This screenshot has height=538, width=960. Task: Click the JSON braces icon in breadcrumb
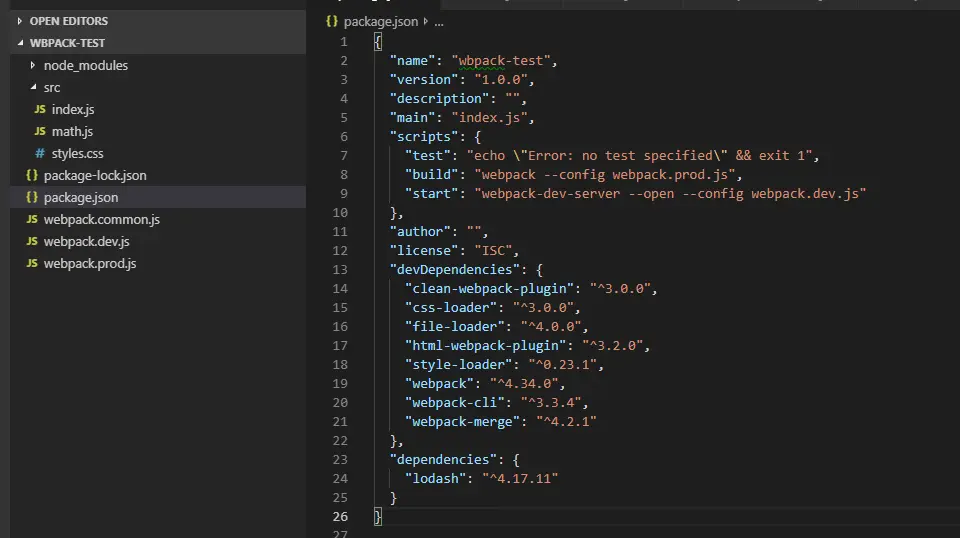pos(332,21)
